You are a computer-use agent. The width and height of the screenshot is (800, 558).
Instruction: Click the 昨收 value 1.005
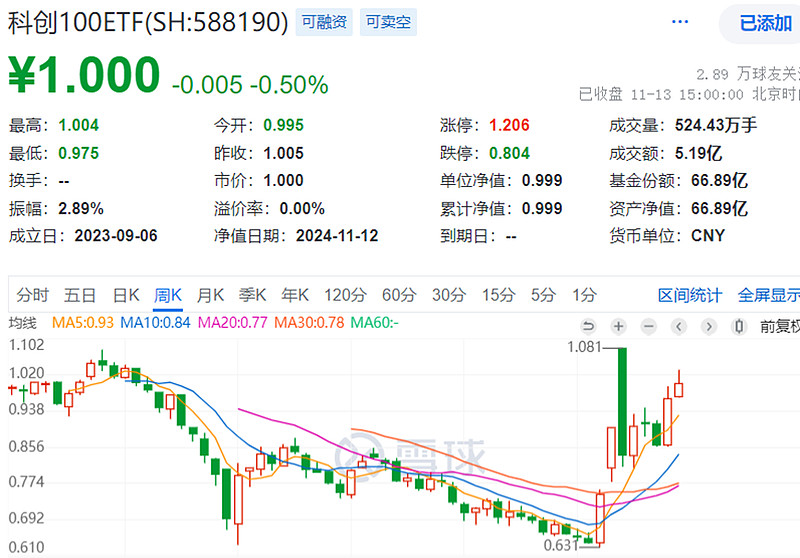(284, 153)
